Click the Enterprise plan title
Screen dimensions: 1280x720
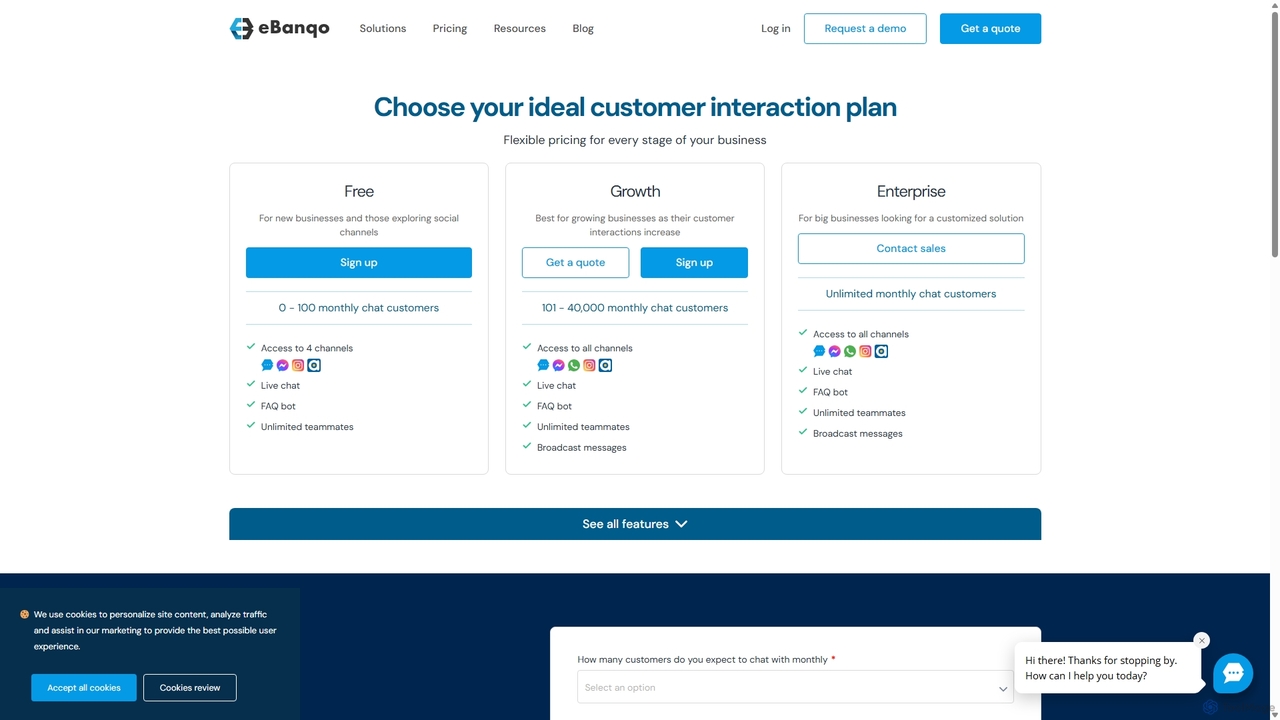tap(911, 191)
